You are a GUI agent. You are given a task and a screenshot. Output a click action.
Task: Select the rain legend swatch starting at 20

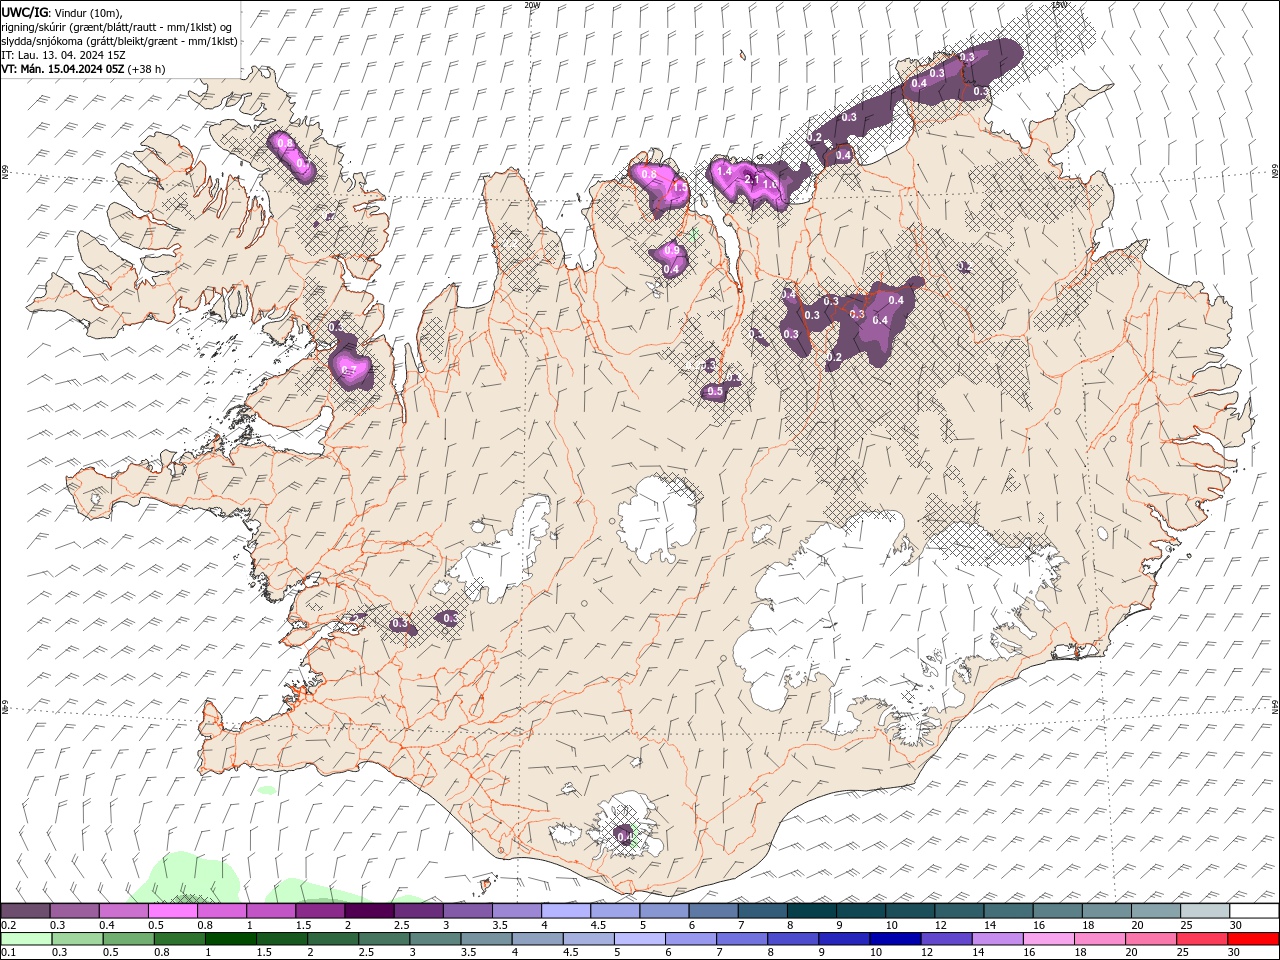1150,939
